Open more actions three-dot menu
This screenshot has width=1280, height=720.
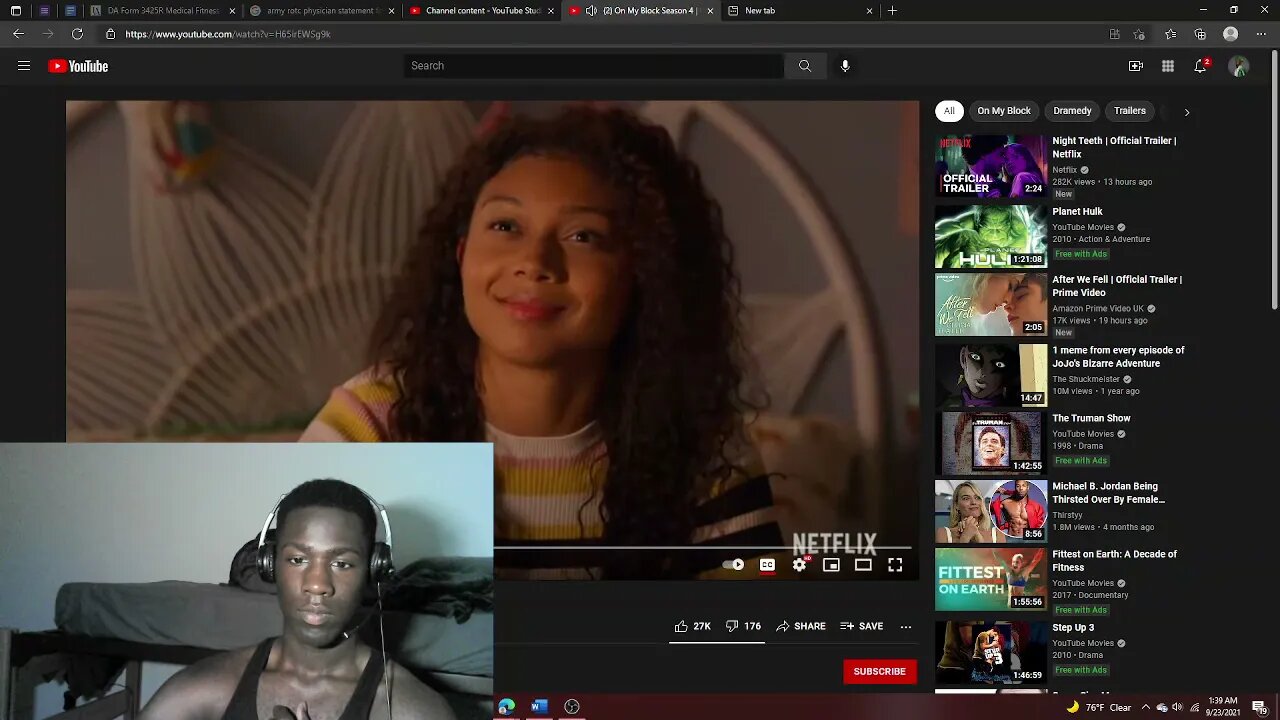906,626
